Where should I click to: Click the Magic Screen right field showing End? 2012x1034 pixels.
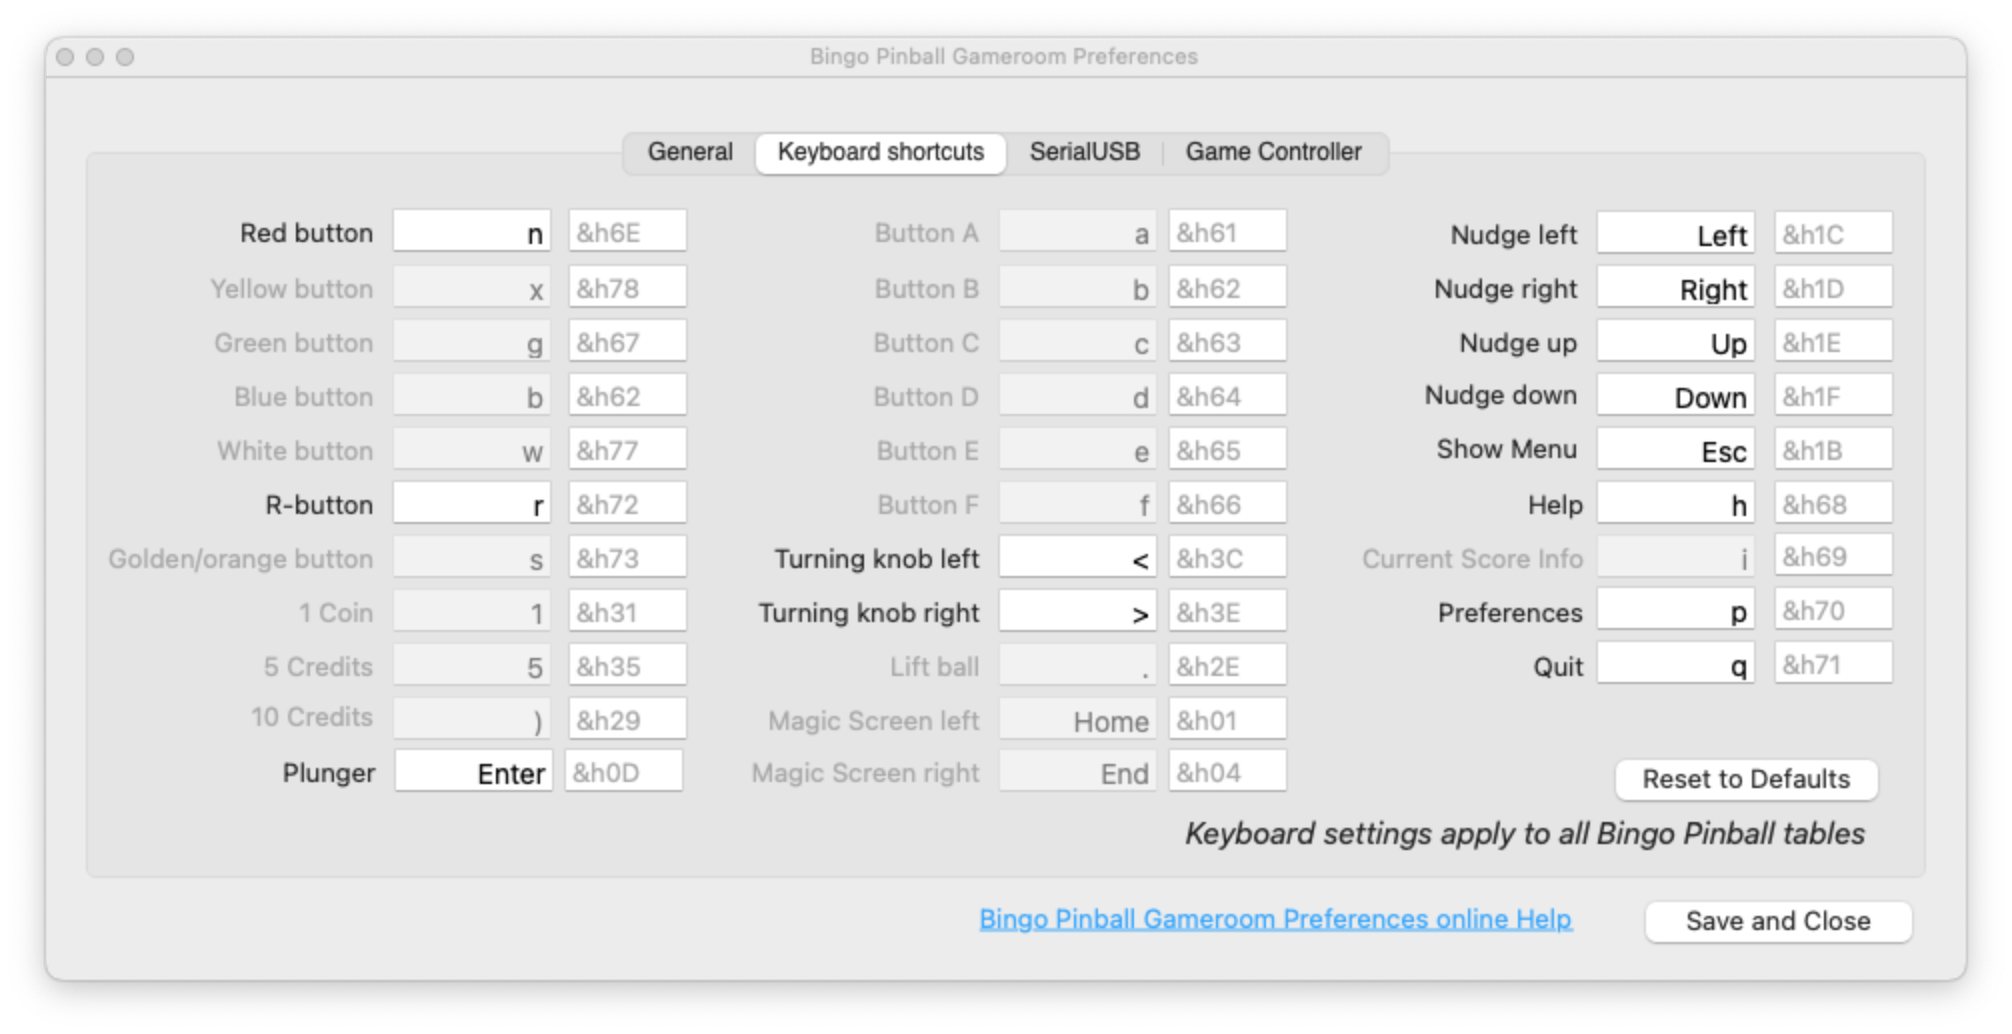(1077, 771)
